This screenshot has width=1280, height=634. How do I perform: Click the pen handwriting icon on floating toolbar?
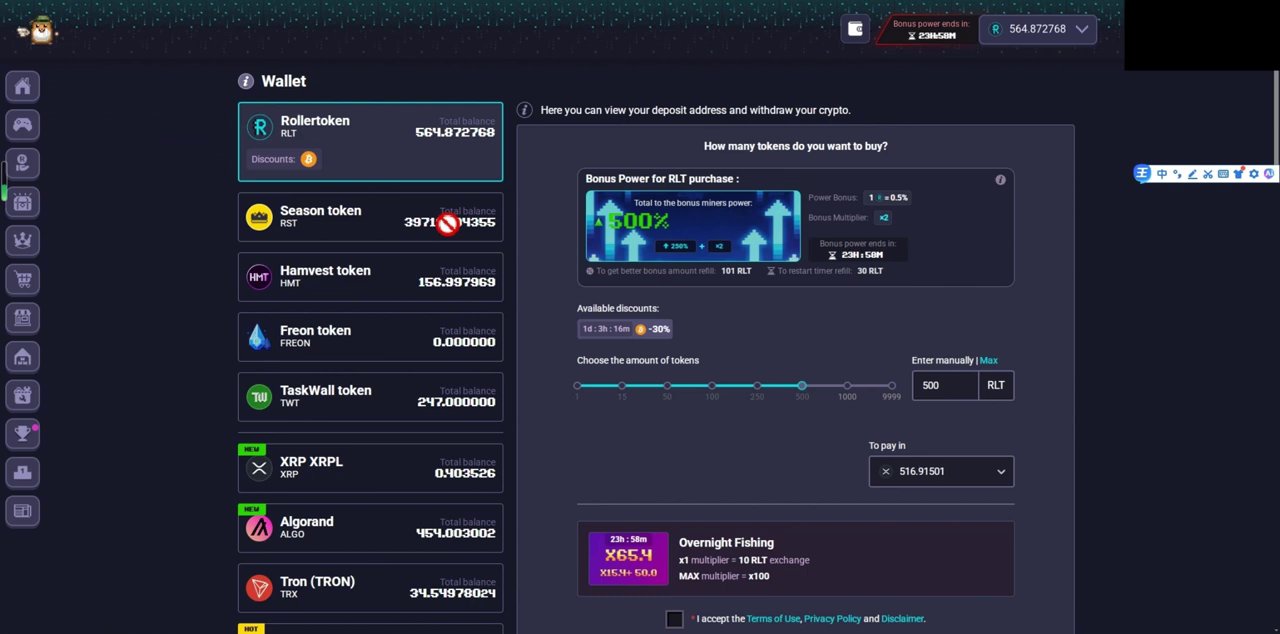pyautogui.click(x=1192, y=174)
